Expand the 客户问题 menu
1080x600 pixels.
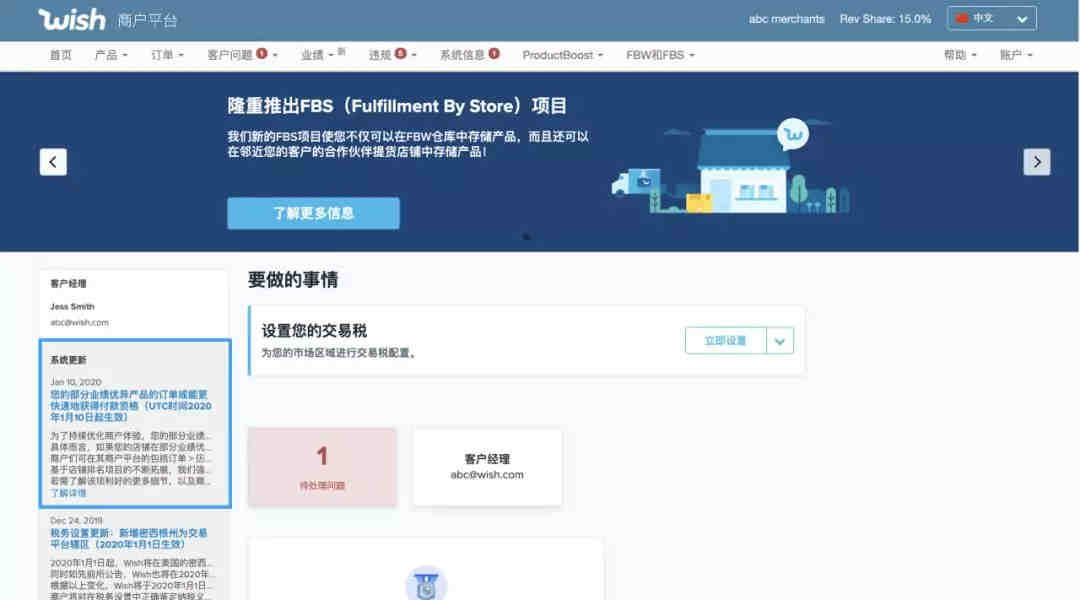click(242, 55)
